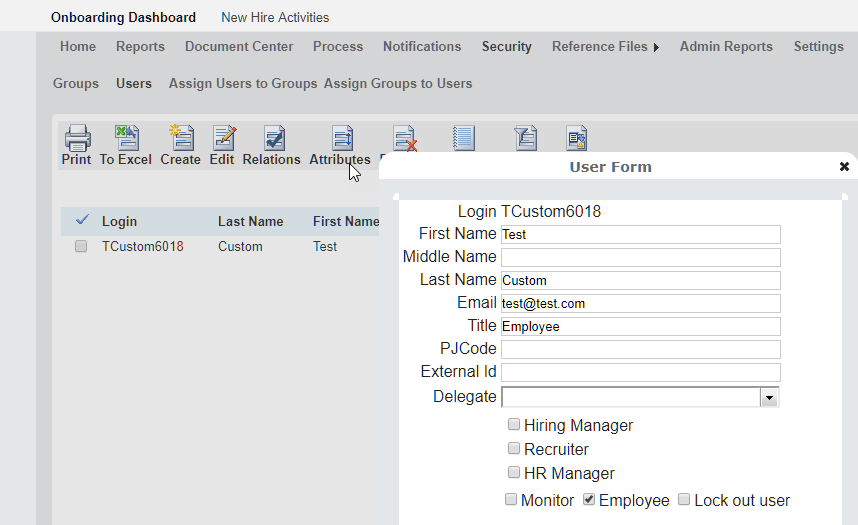Screen dimensions: 858x525
Task: Click the Email input field
Action: (641, 303)
